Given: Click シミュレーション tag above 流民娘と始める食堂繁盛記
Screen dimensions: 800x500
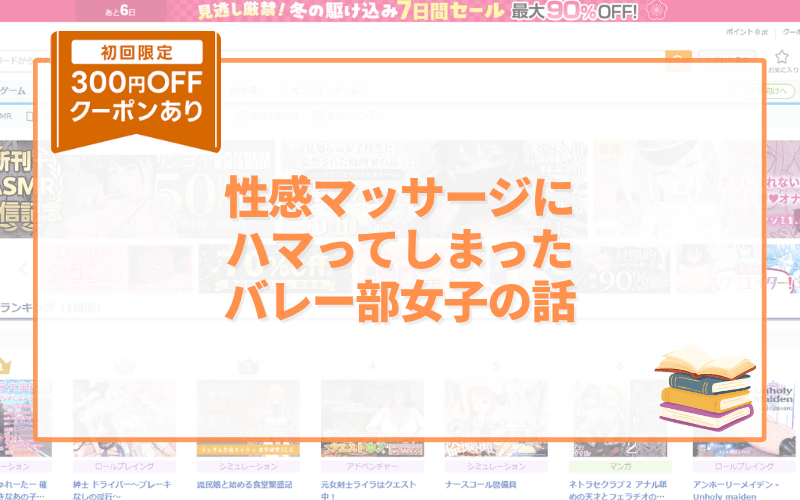Looking at the screenshot, I should click(248, 466).
